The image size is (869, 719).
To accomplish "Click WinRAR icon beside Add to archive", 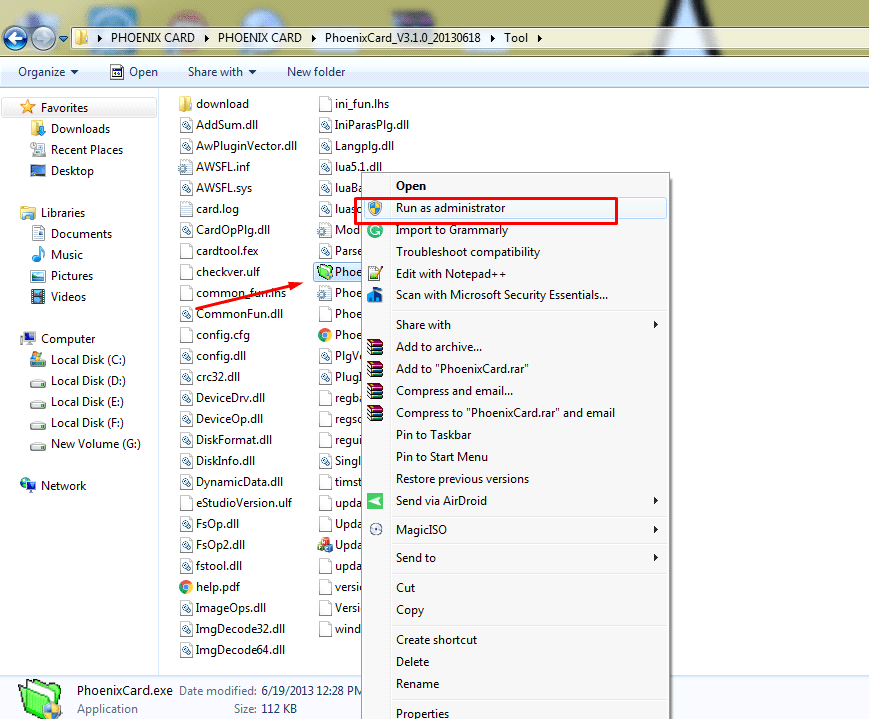I will pos(375,346).
